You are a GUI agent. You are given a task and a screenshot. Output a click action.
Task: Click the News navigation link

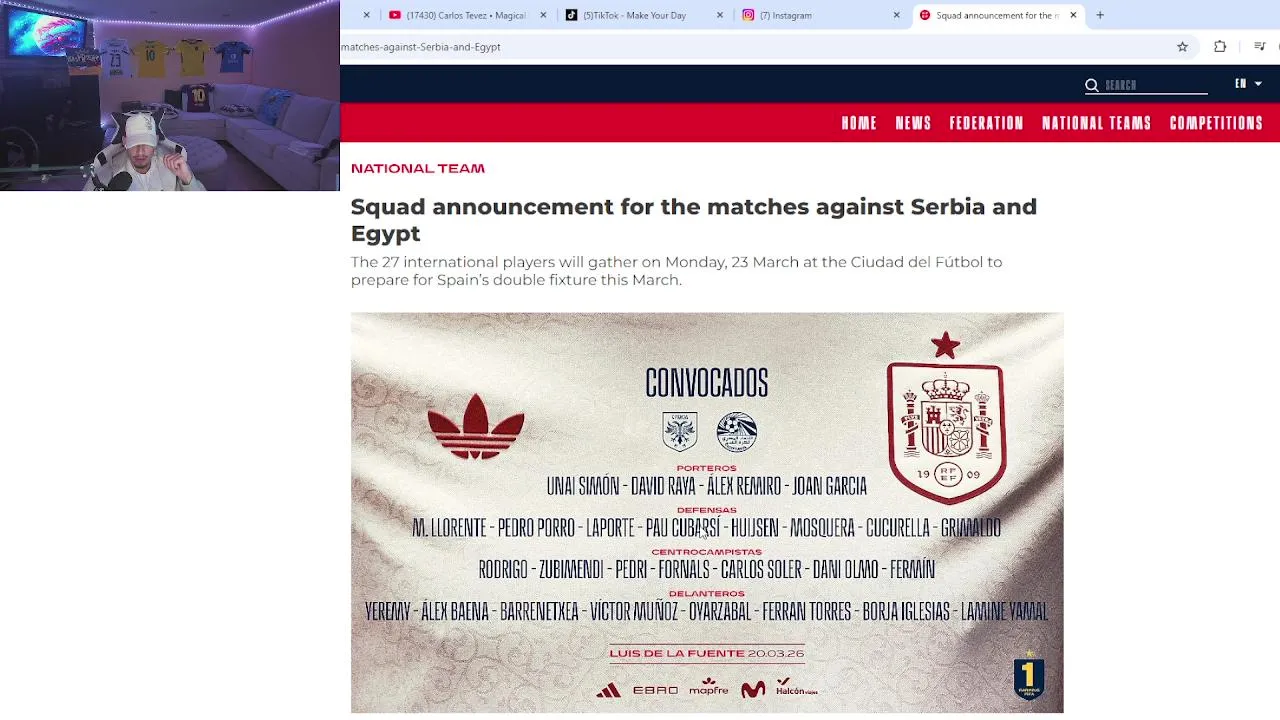[x=913, y=123]
